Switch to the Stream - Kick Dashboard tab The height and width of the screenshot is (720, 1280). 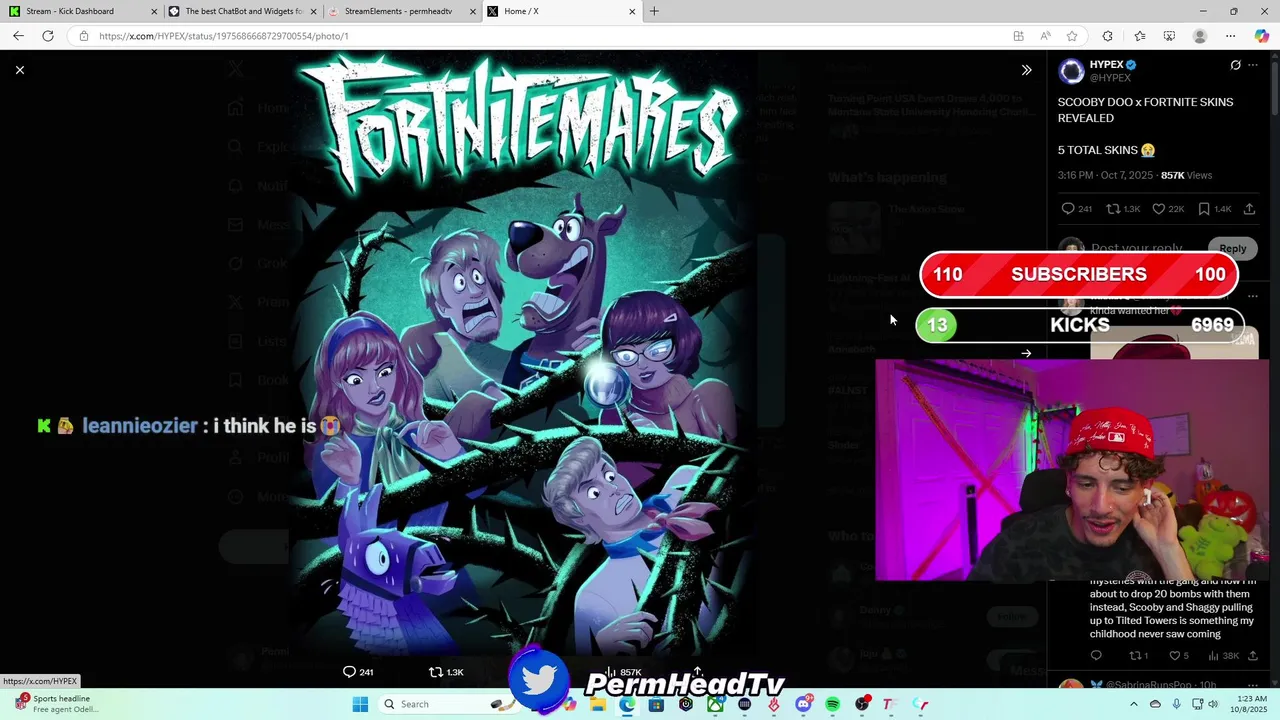click(82, 11)
